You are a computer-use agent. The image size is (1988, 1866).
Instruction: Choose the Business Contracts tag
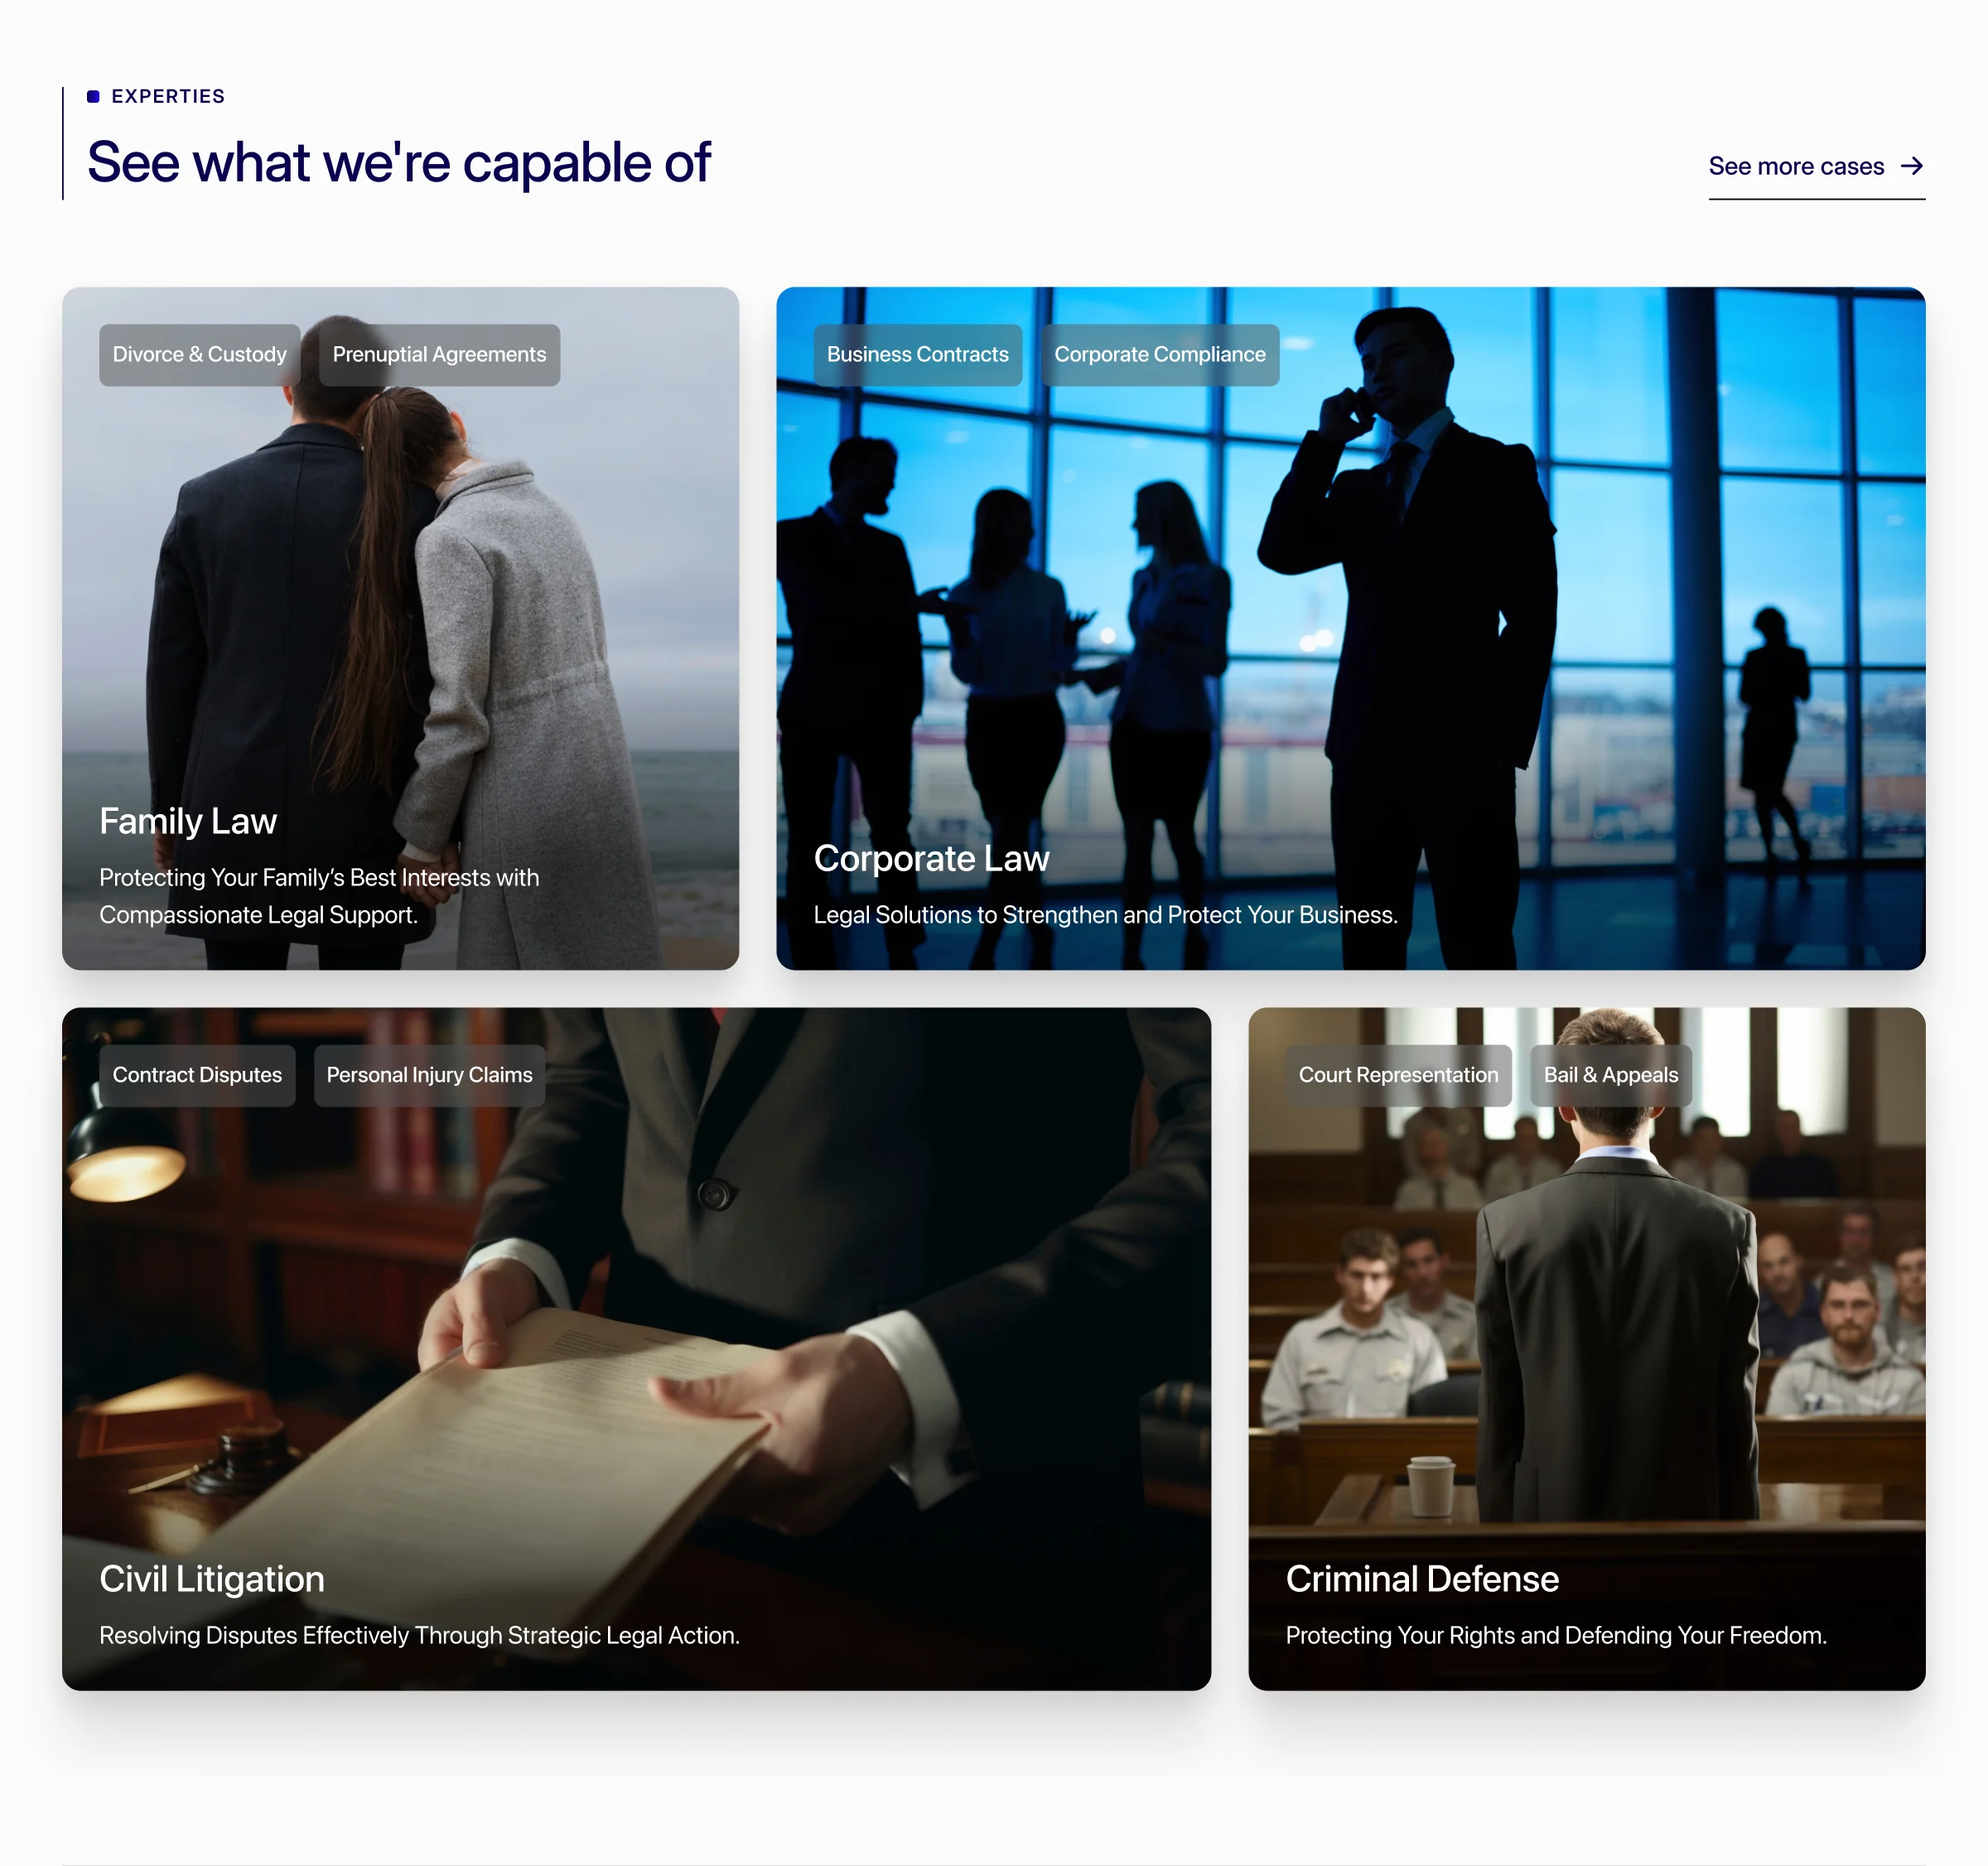click(917, 354)
